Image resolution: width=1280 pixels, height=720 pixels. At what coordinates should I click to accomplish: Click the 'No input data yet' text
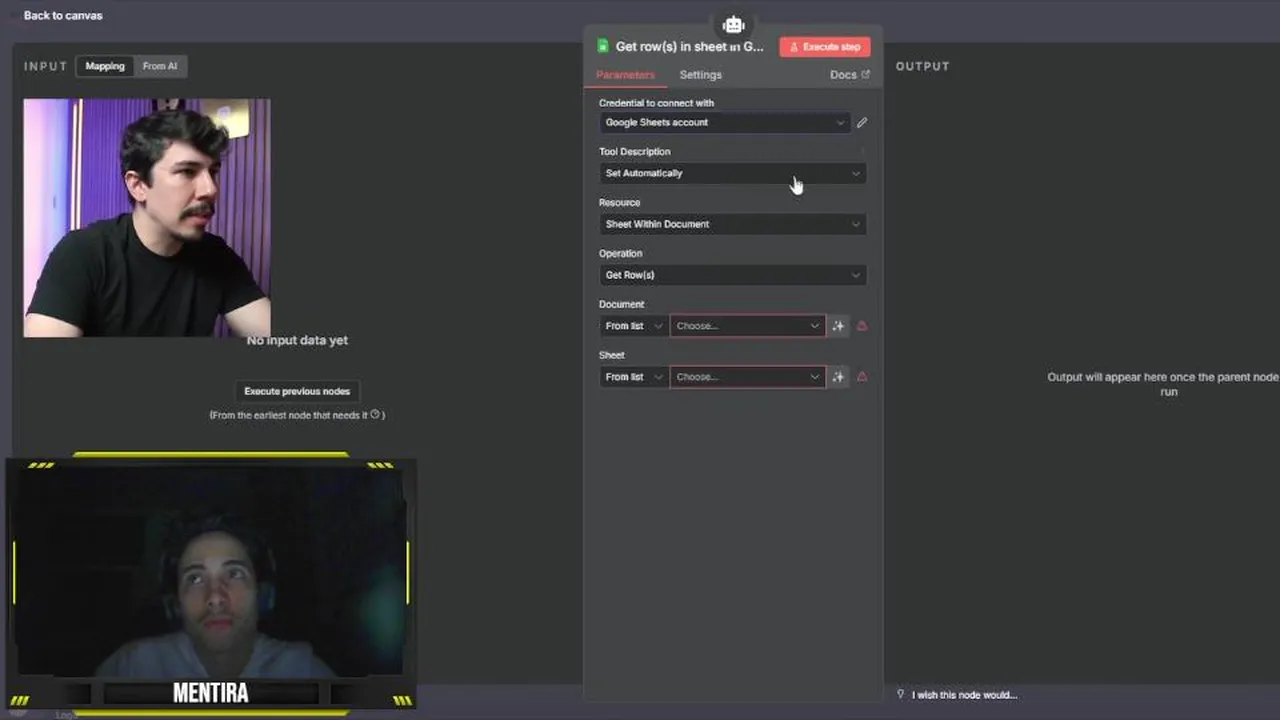[297, 340]
